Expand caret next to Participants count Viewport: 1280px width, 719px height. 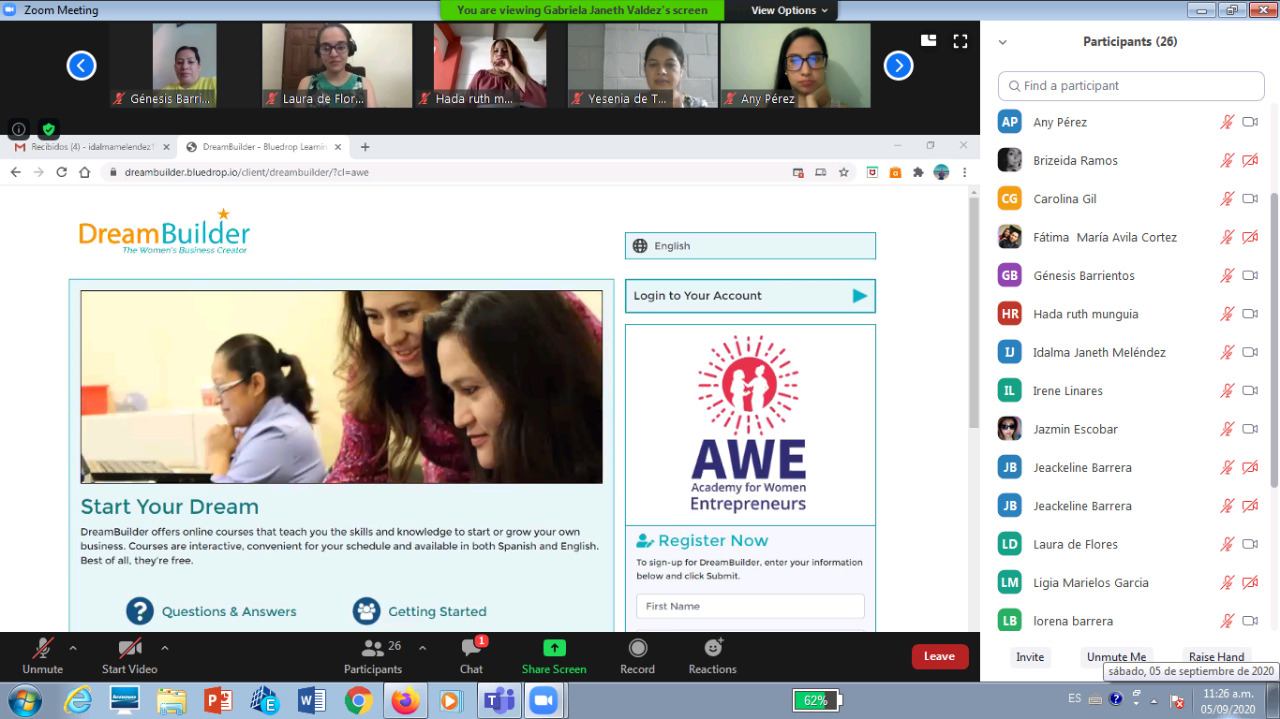click(422, 648)
